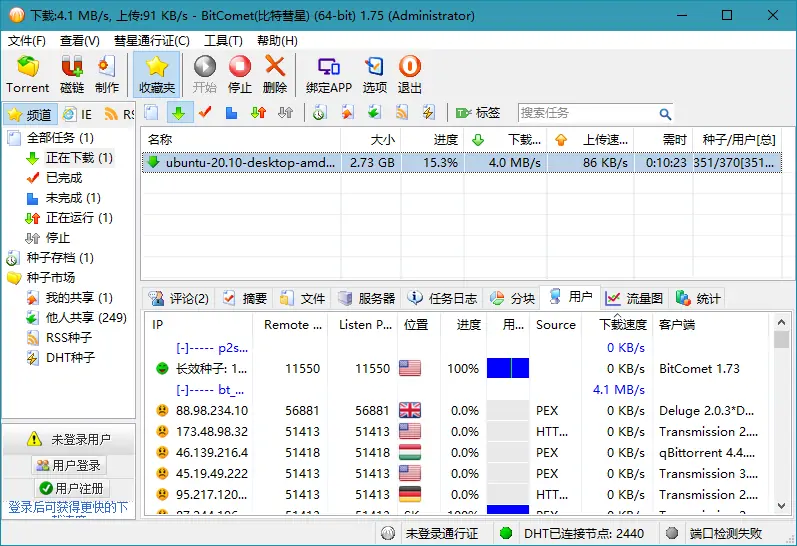The image size is (797, 546).
Task: Open the 标签 tags dropdown
Action: tap(478, 112)
